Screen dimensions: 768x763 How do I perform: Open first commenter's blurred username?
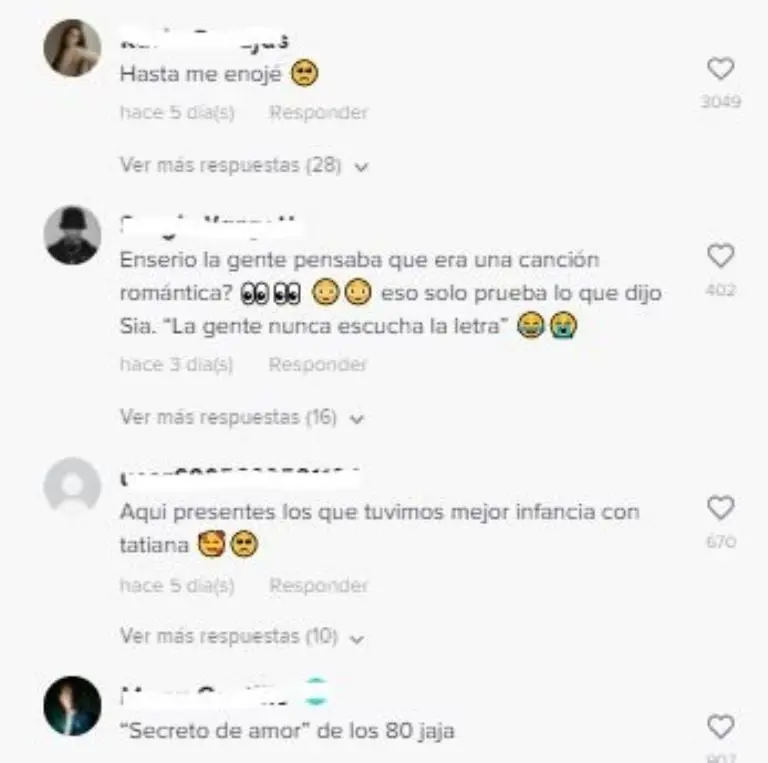pos(204,40)
